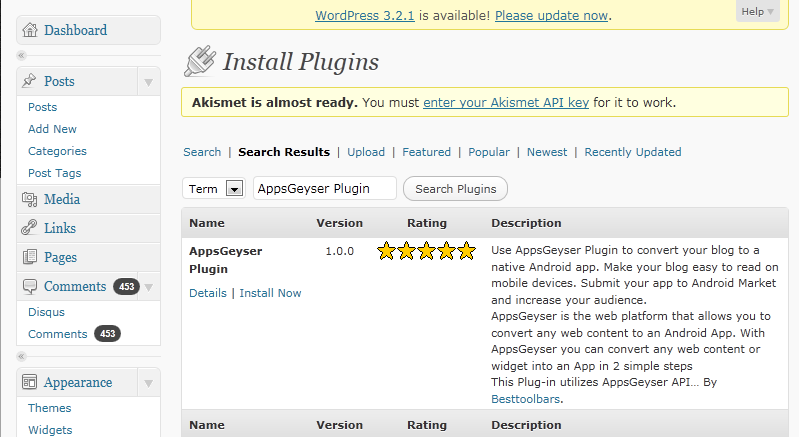Collapse the Appearance menu arrow

tap(148, 382)
